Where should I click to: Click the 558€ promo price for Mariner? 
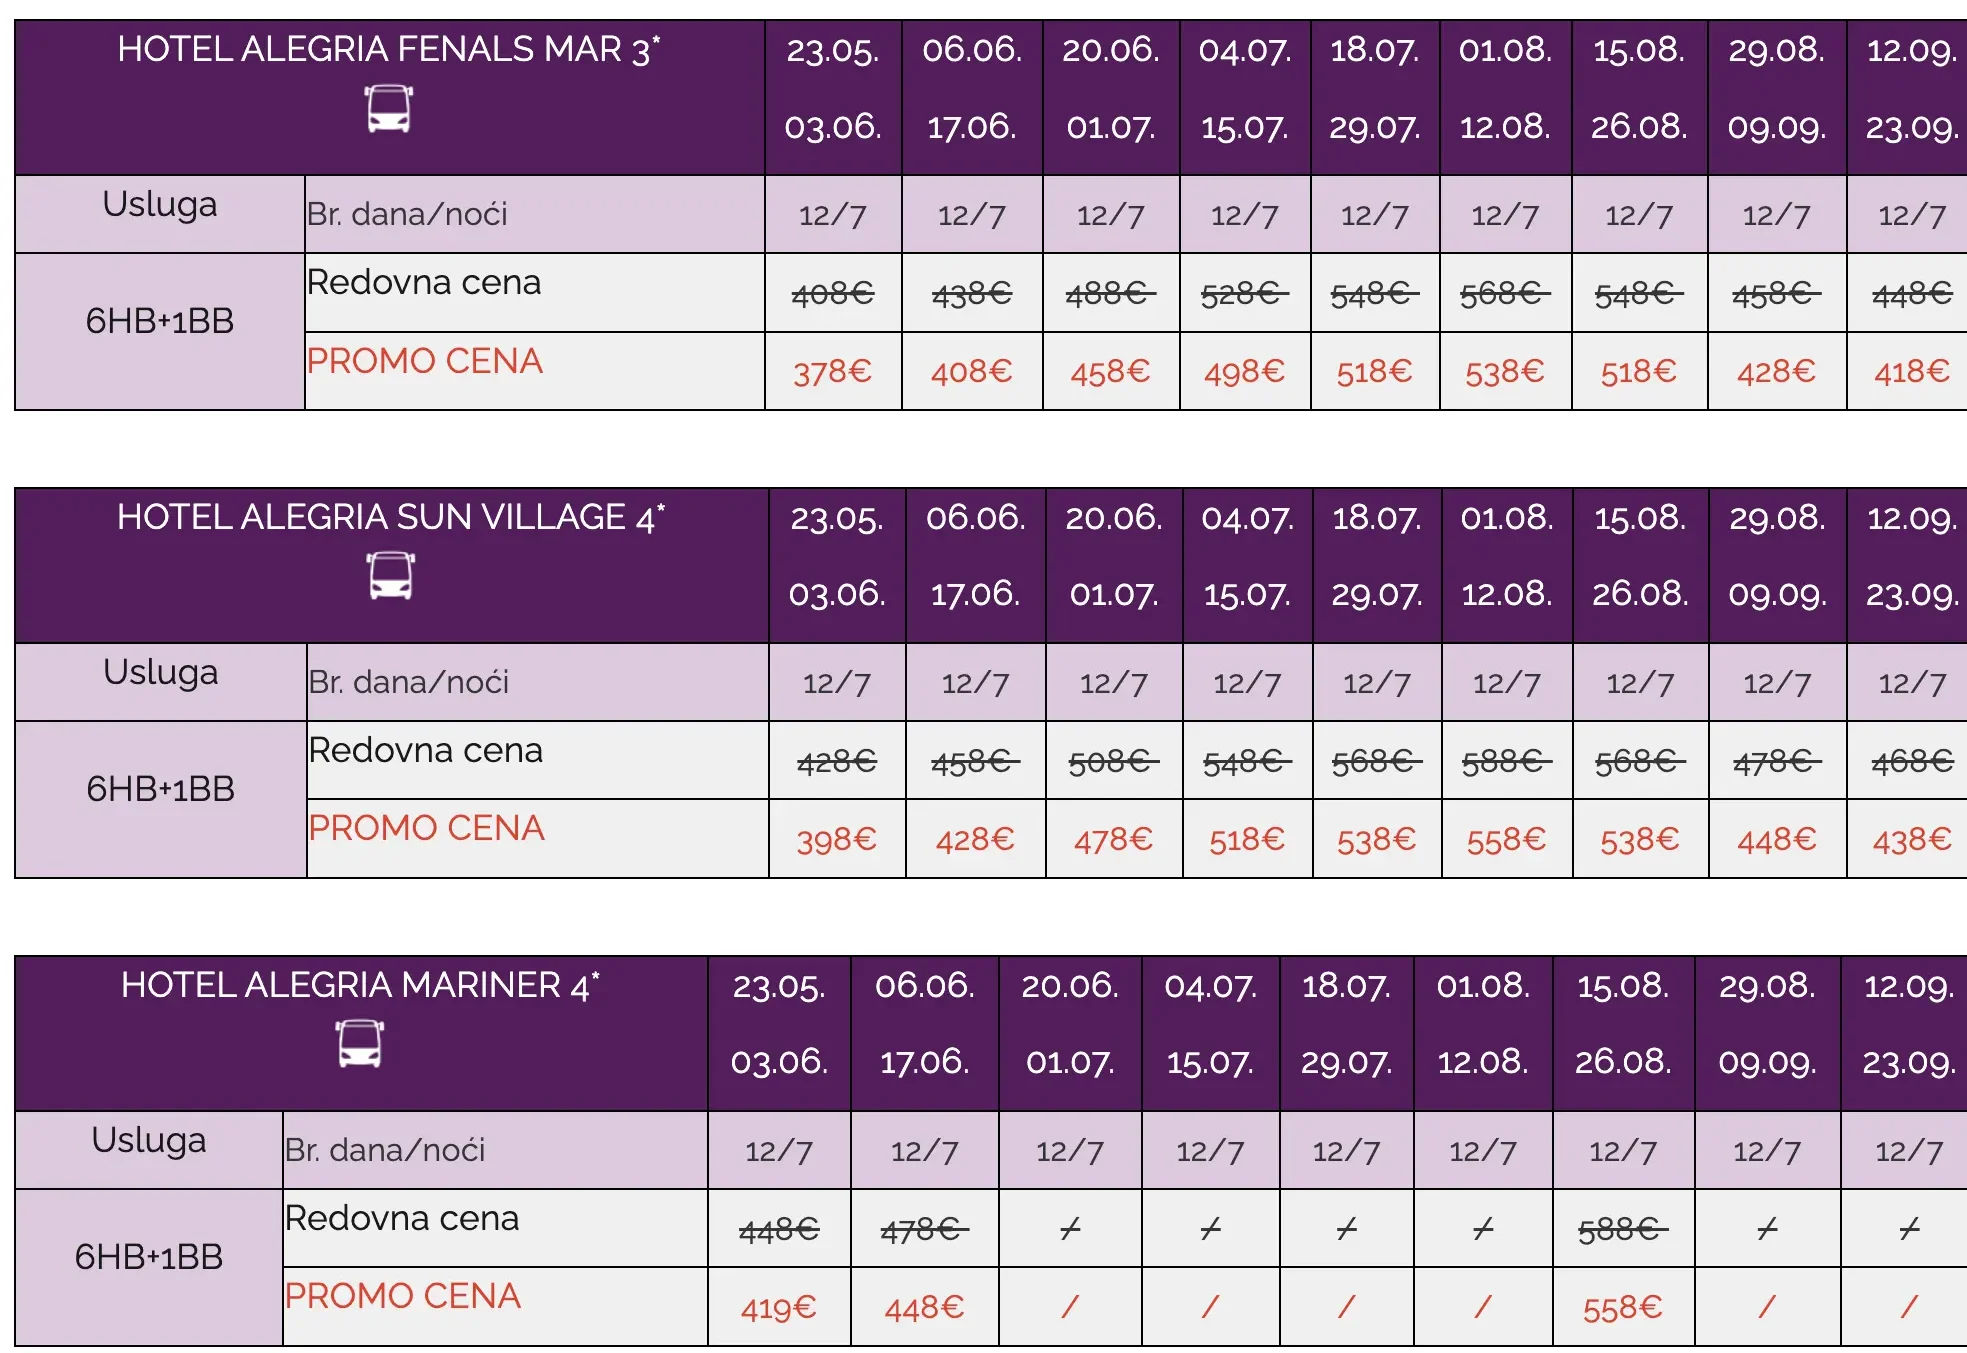pos(1623,1307)
